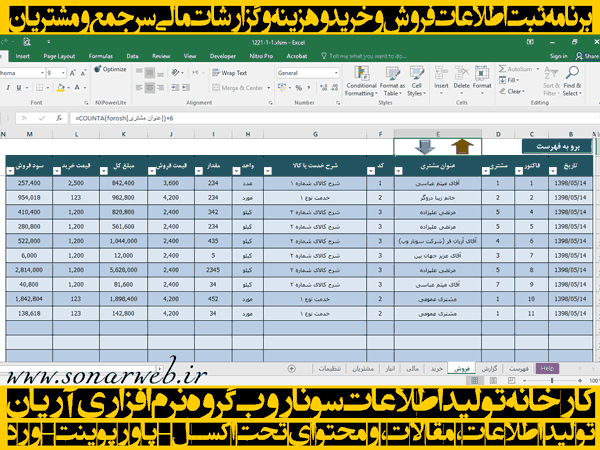
Task: Open the Developer ribbon tab
Action: pos(223,56)
